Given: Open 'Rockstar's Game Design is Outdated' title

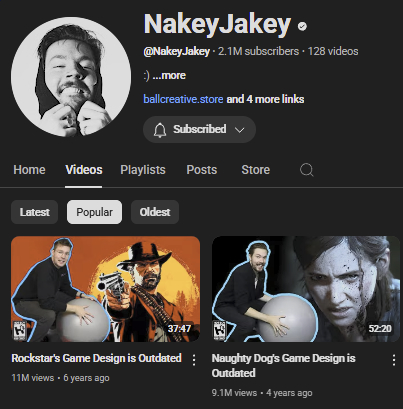Looking at the screenshot, I should [96, 358].
